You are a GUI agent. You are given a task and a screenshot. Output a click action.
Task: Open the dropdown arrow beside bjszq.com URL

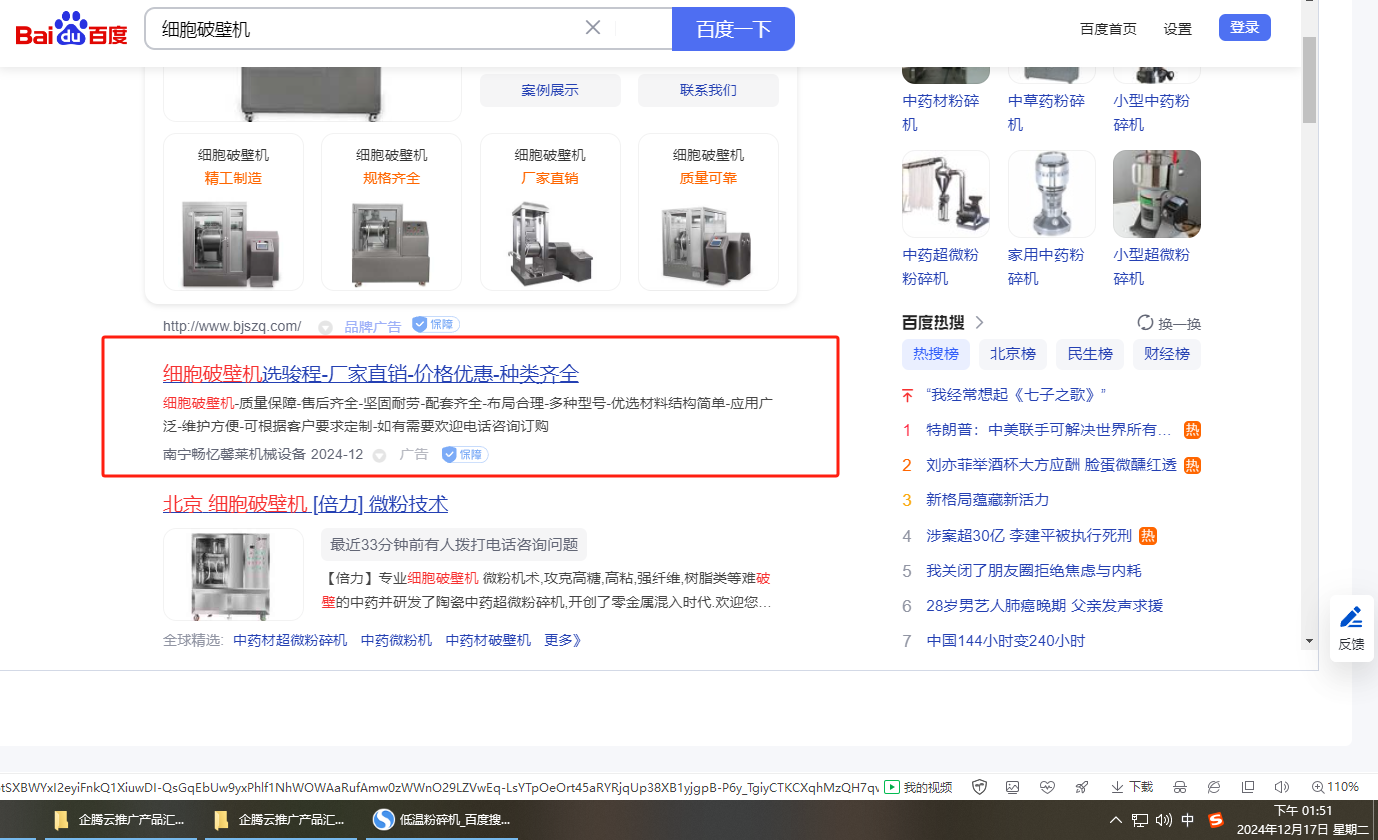click(x=325, y=327)
